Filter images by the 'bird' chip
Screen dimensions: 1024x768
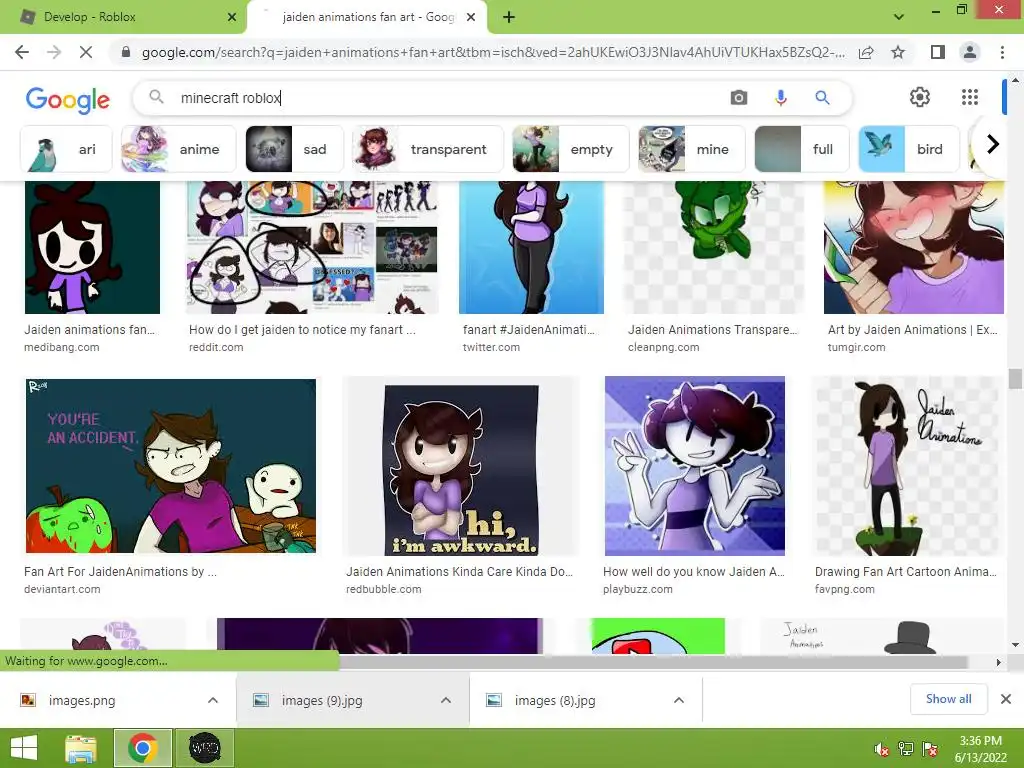909,149
